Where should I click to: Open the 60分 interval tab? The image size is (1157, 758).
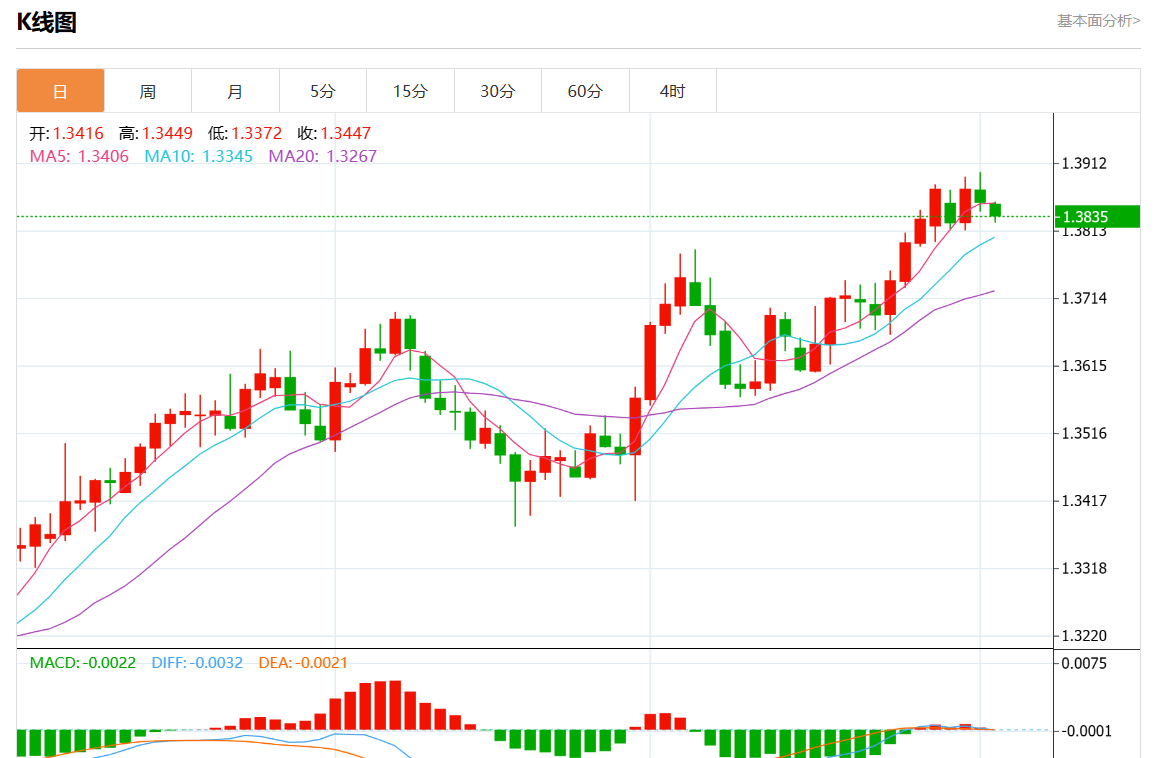585,91
